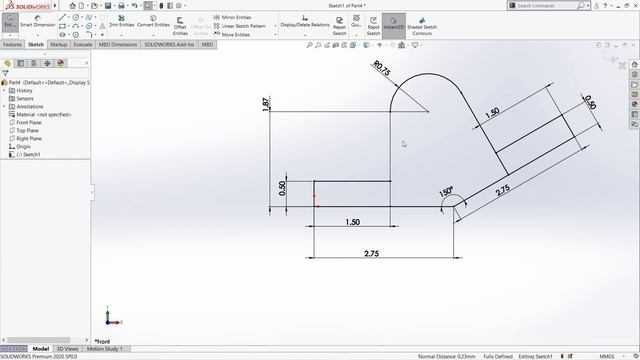Select the Sketch Text tool
The height and width of the screenshot is (360, 640).
(x=102, y=26)
